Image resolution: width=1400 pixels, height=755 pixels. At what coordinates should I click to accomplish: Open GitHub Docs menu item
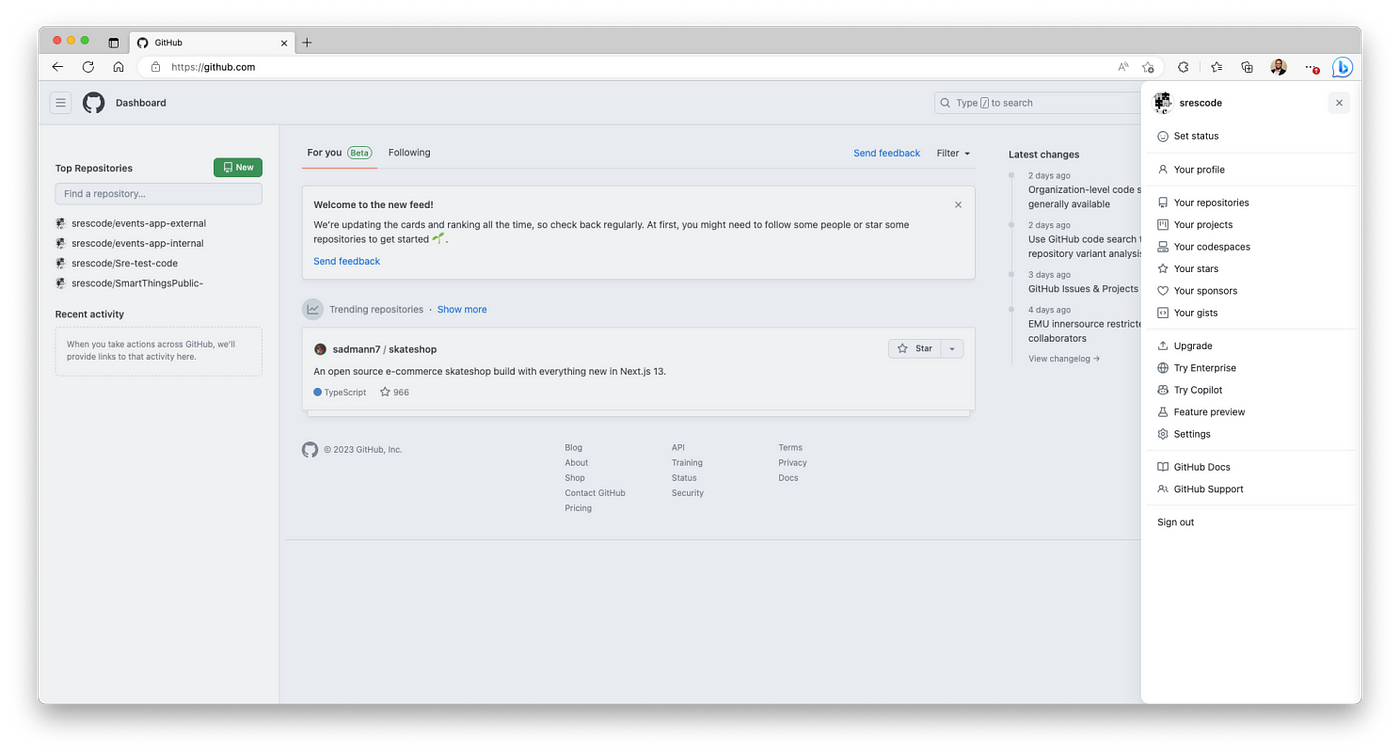point(1248,467)
